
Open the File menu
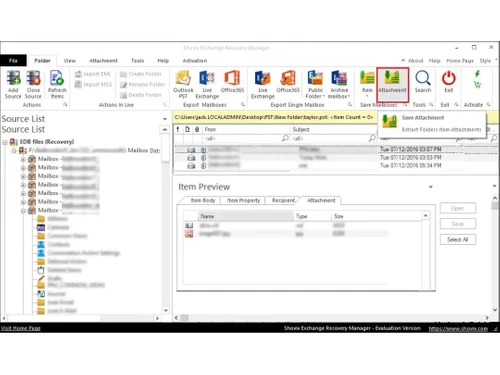13,61
